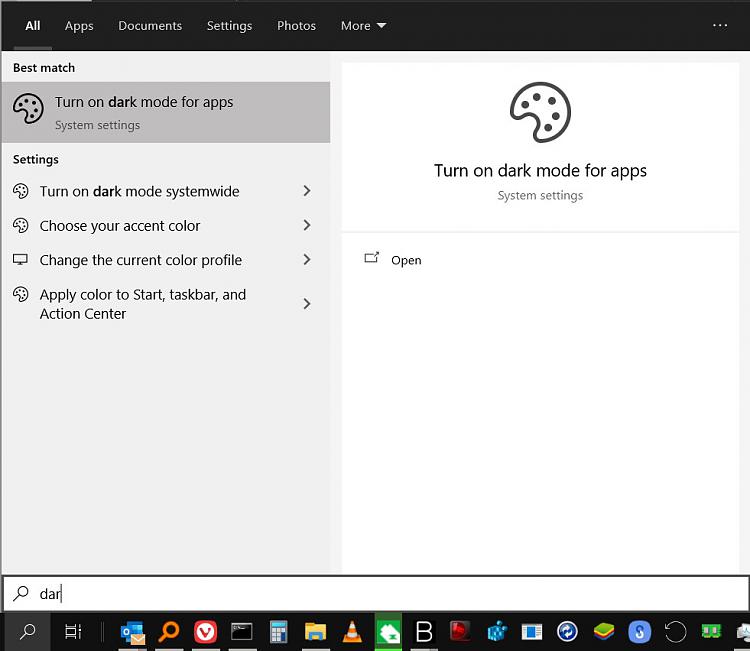Open the three-dots options menu
The height and width of the screenshot is (651, 750).
(720, 25)
